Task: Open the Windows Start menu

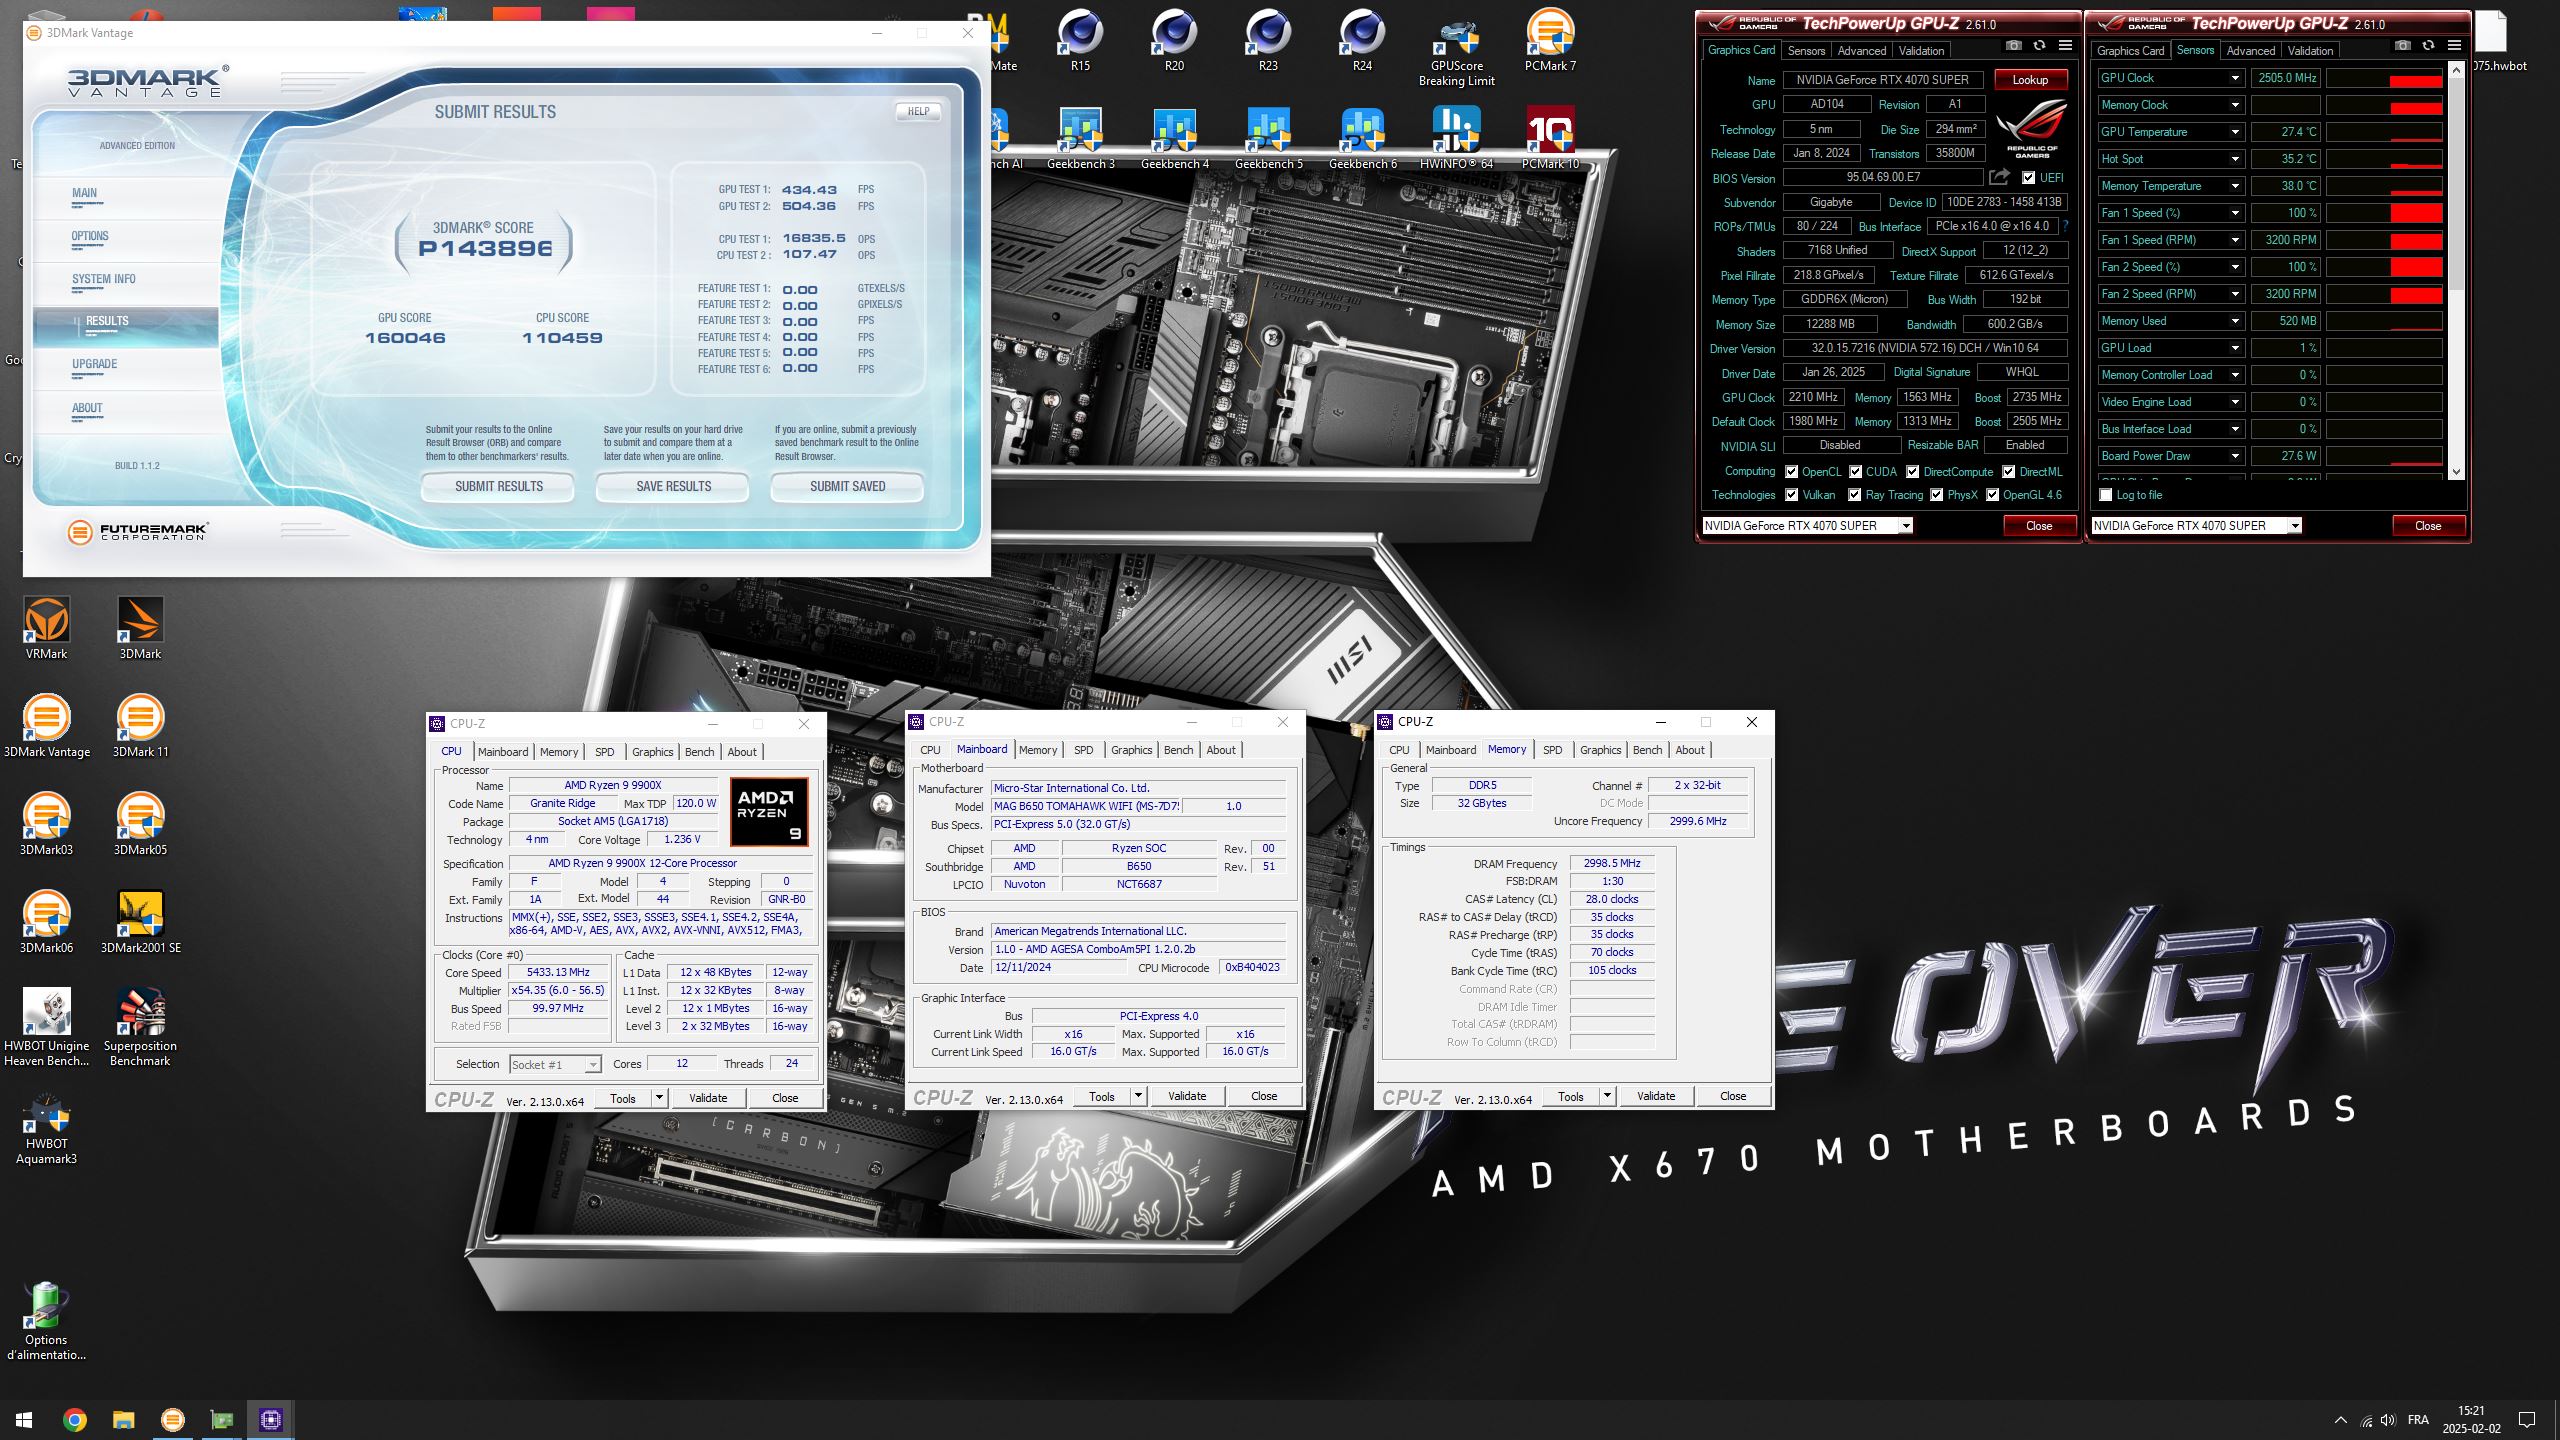Action: (x=24, y=1420)
